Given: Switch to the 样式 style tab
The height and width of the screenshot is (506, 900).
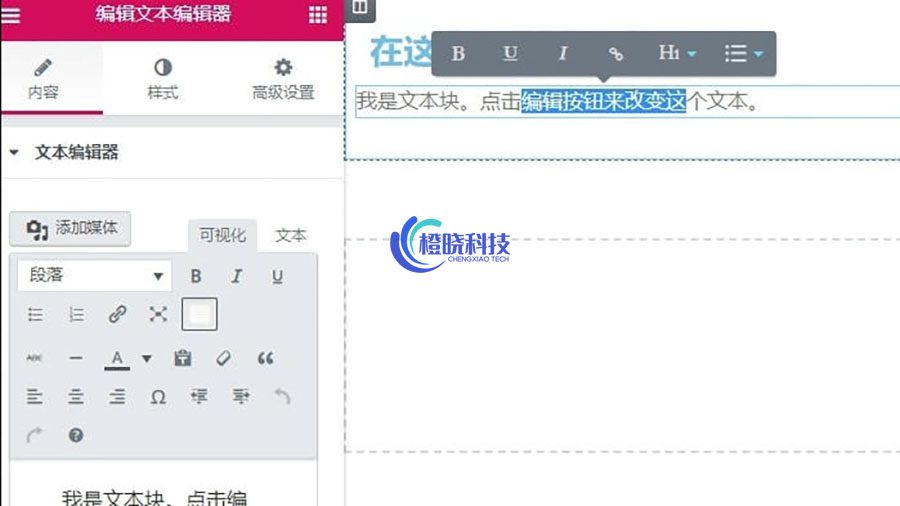Looking at the screenshot, I should [162, 79].
